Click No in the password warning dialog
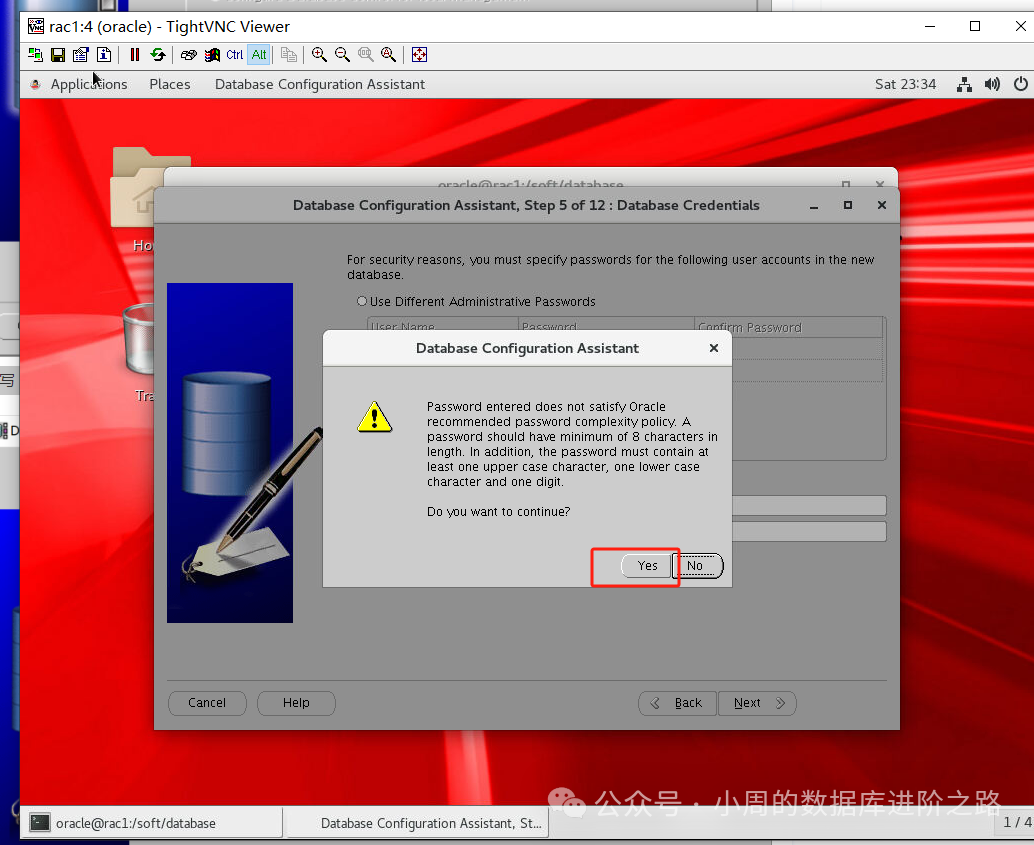Viewport: 1034px width, 845px height. (697, 566)
